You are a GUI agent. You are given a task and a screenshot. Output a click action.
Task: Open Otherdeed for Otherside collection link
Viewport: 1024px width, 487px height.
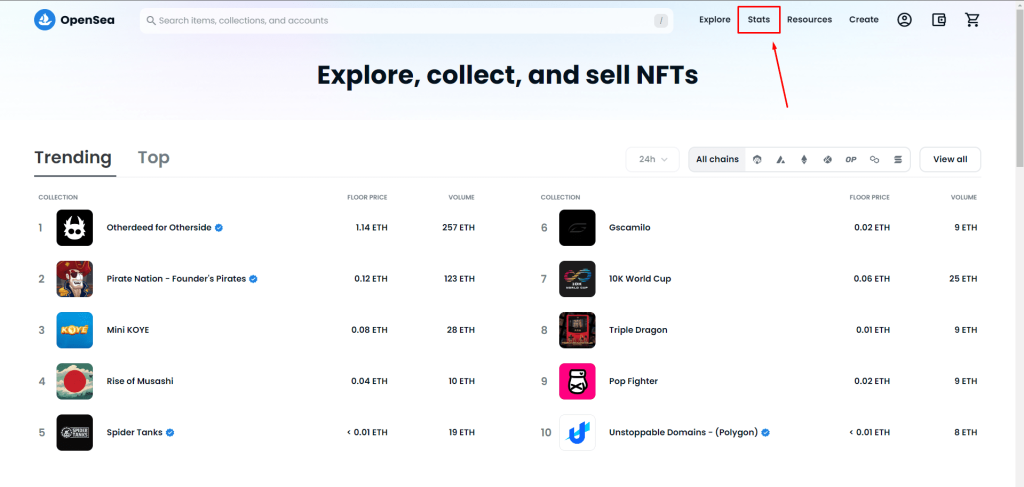(159, 227)
